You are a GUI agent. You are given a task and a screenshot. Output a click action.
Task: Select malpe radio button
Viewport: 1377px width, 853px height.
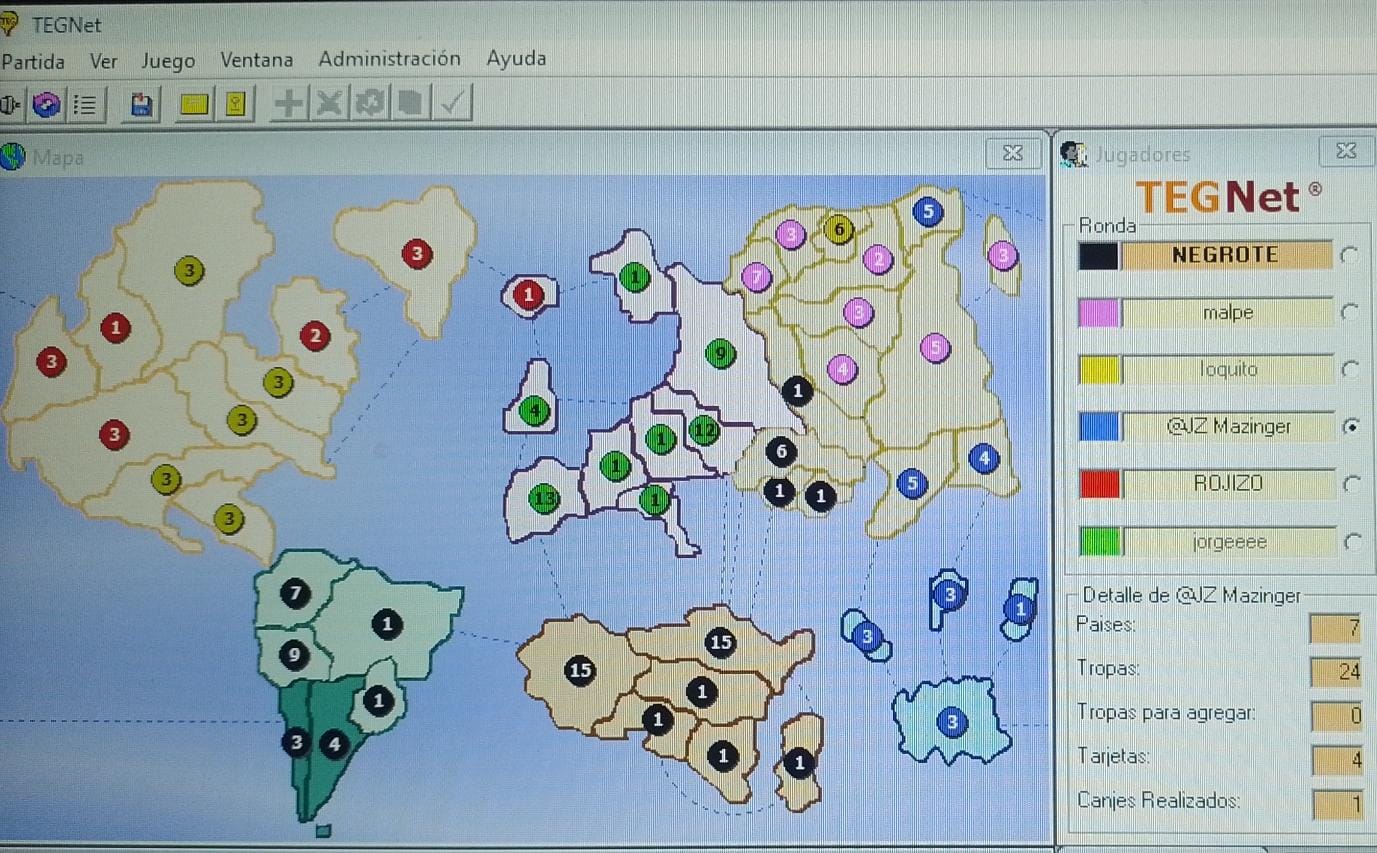tap(1351, 313)
